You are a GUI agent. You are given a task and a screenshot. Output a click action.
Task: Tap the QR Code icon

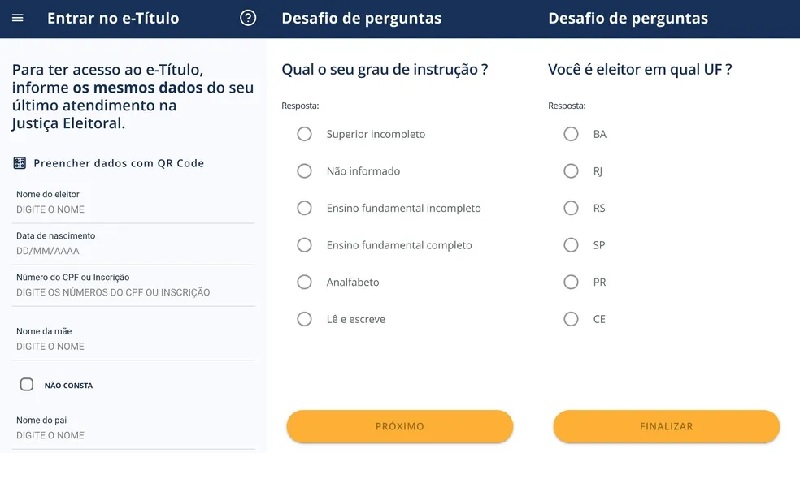[19, 163]
